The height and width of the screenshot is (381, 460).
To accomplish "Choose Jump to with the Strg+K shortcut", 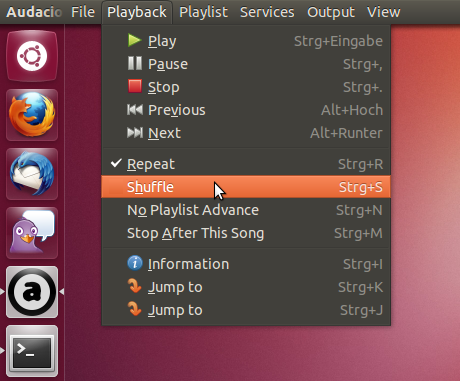I will 246,287.
